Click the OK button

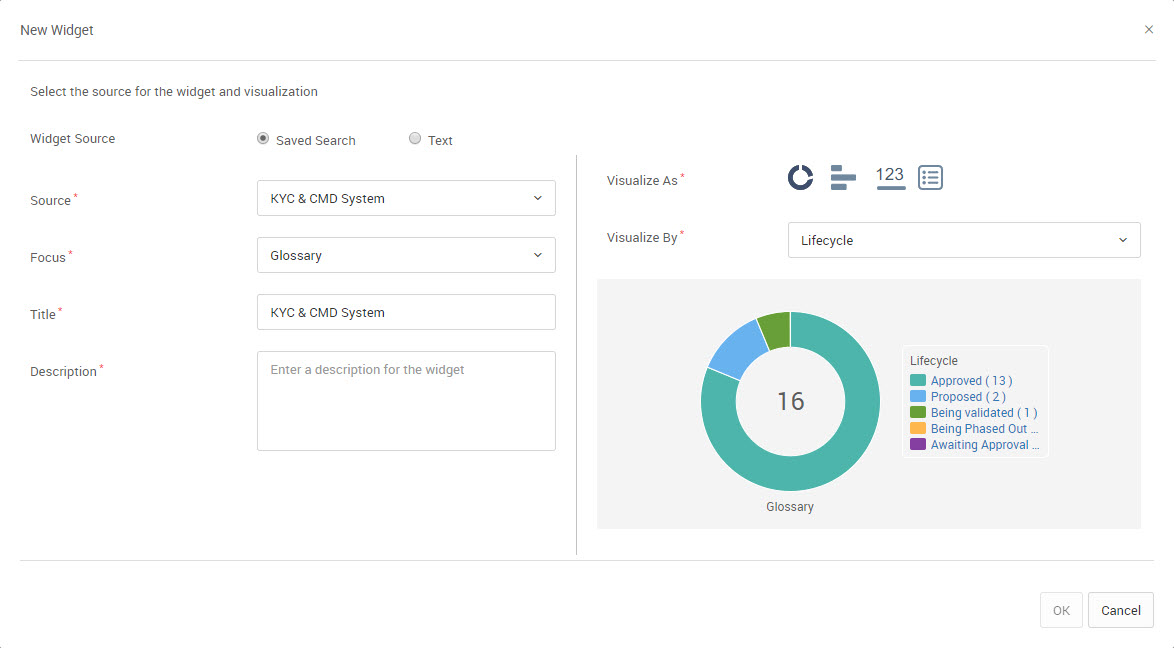(1061, 610)
